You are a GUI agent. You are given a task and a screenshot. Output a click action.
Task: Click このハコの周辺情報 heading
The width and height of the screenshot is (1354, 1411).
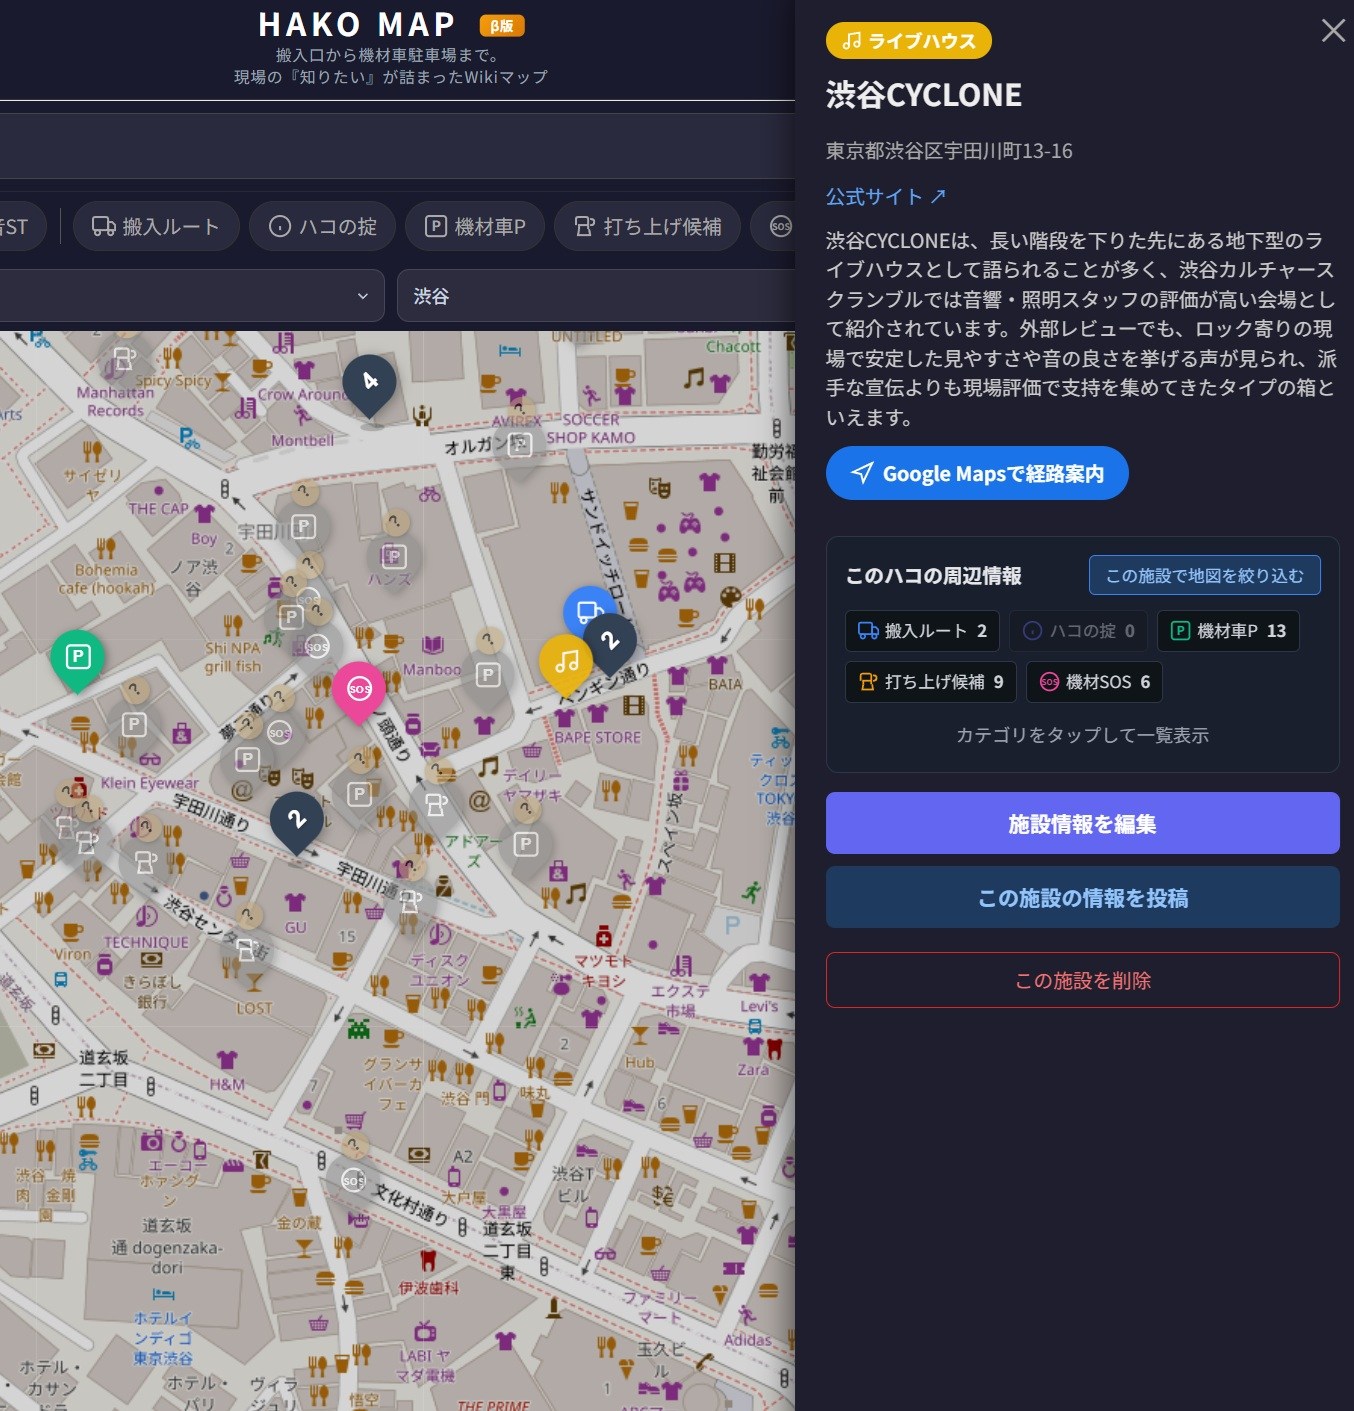point(934,576)
